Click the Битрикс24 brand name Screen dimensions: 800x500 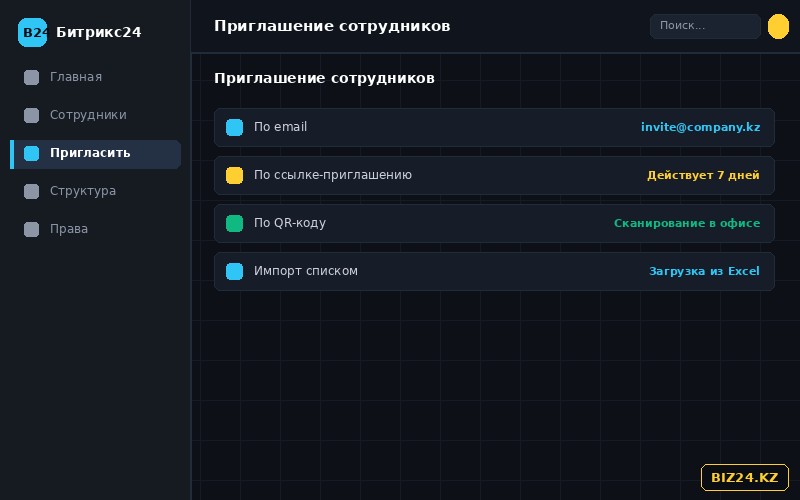point(98,32)
